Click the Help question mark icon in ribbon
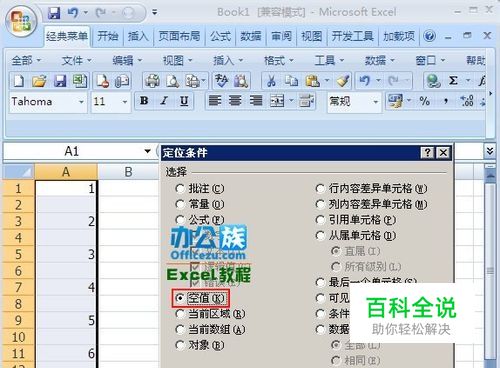 [x=429, y=36]
